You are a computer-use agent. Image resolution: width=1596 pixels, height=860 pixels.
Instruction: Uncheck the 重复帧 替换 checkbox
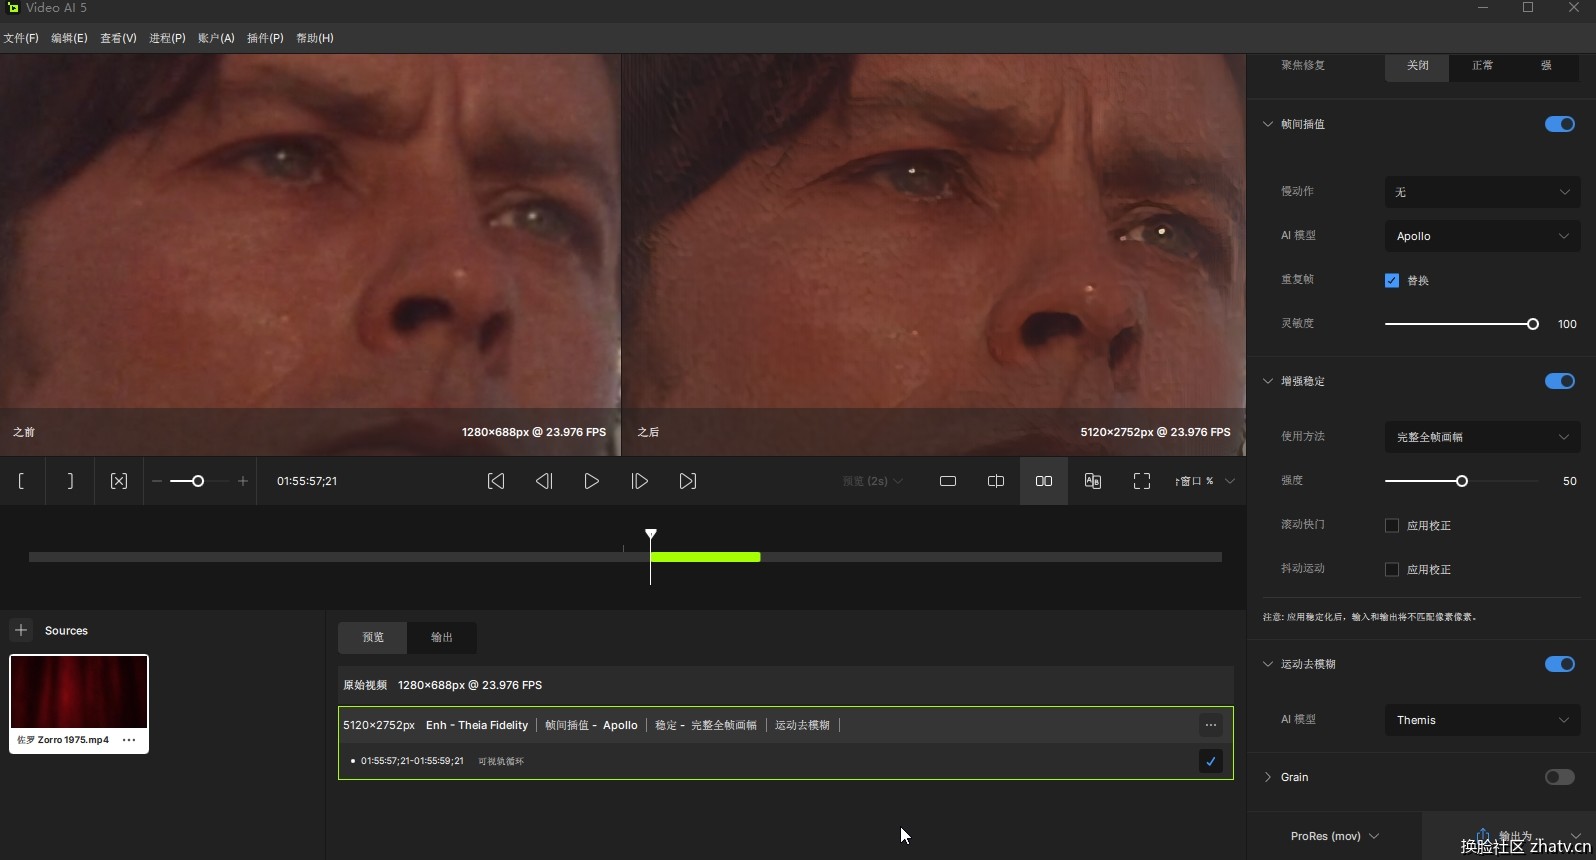click(1392, 280)
